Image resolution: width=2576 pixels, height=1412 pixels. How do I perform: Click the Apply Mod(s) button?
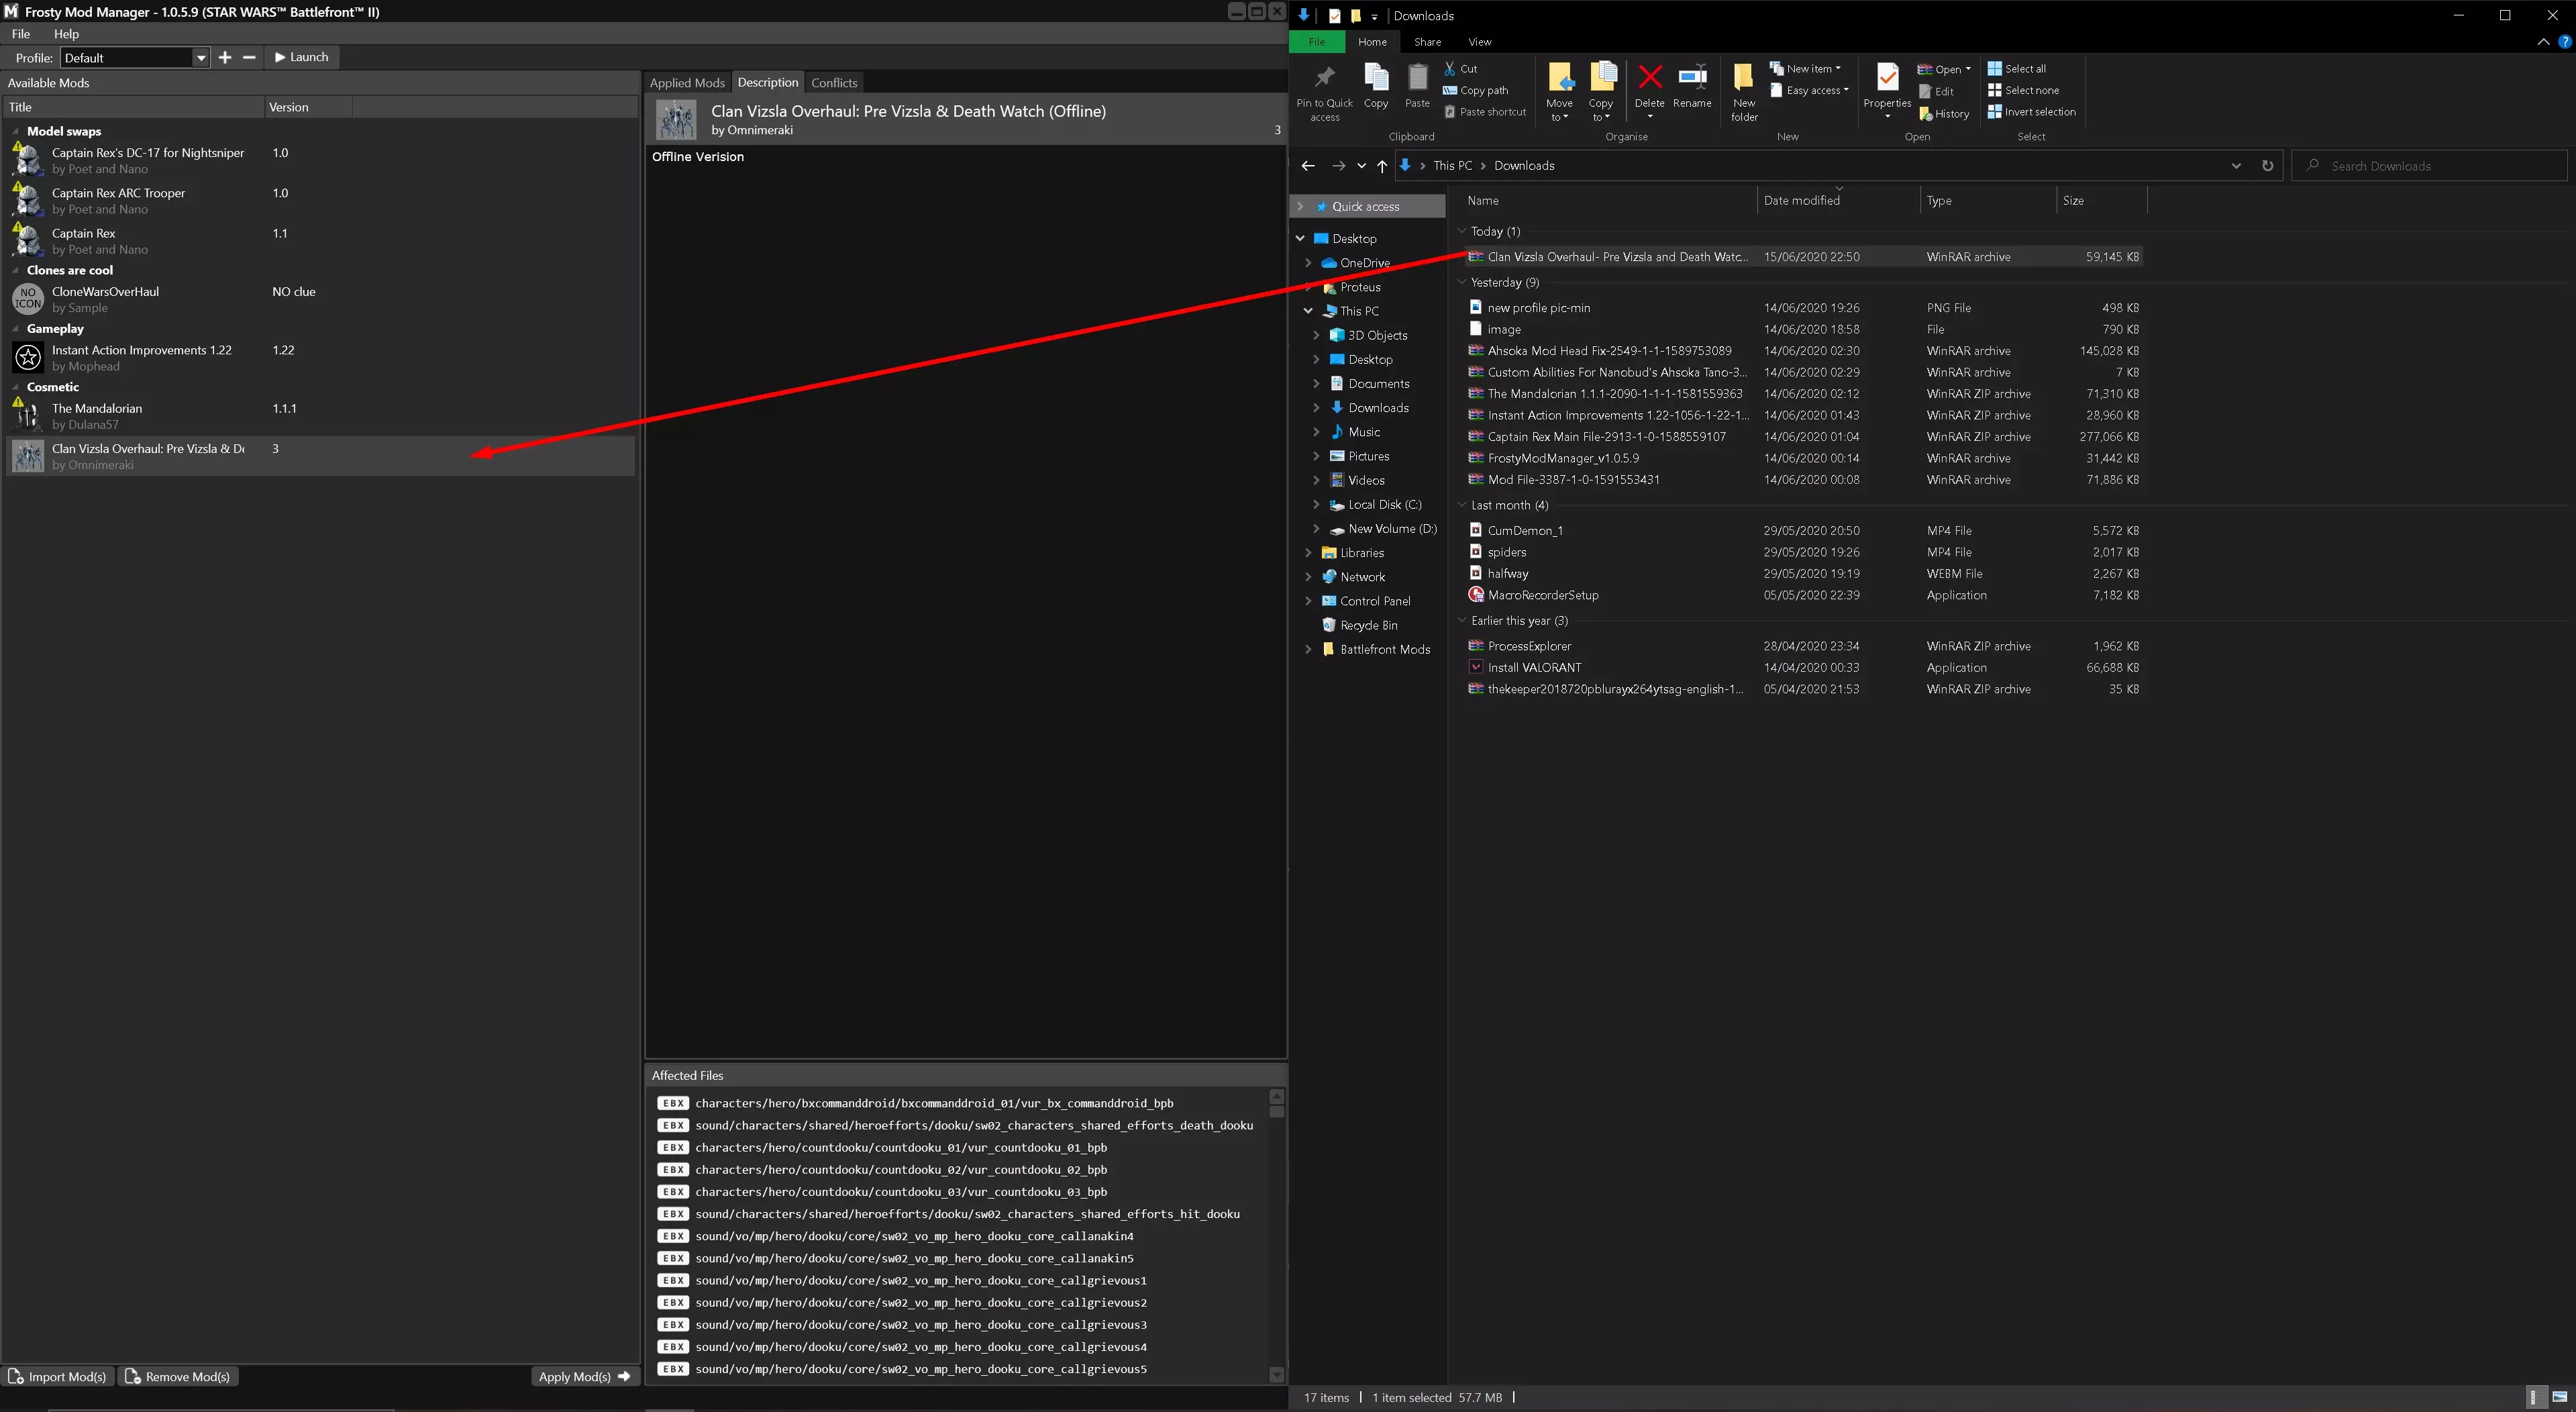point(584,1377)
